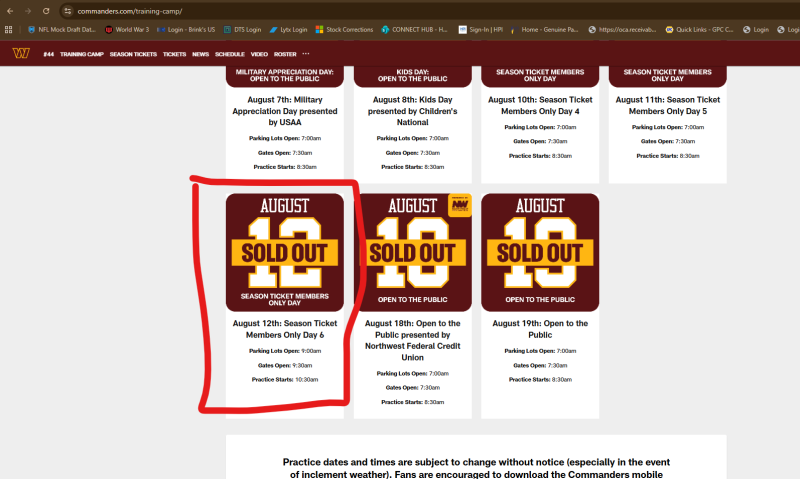Viewport: 800px width, 479px height.
Task: Open the #44 nav item
Action: (48, 54)
